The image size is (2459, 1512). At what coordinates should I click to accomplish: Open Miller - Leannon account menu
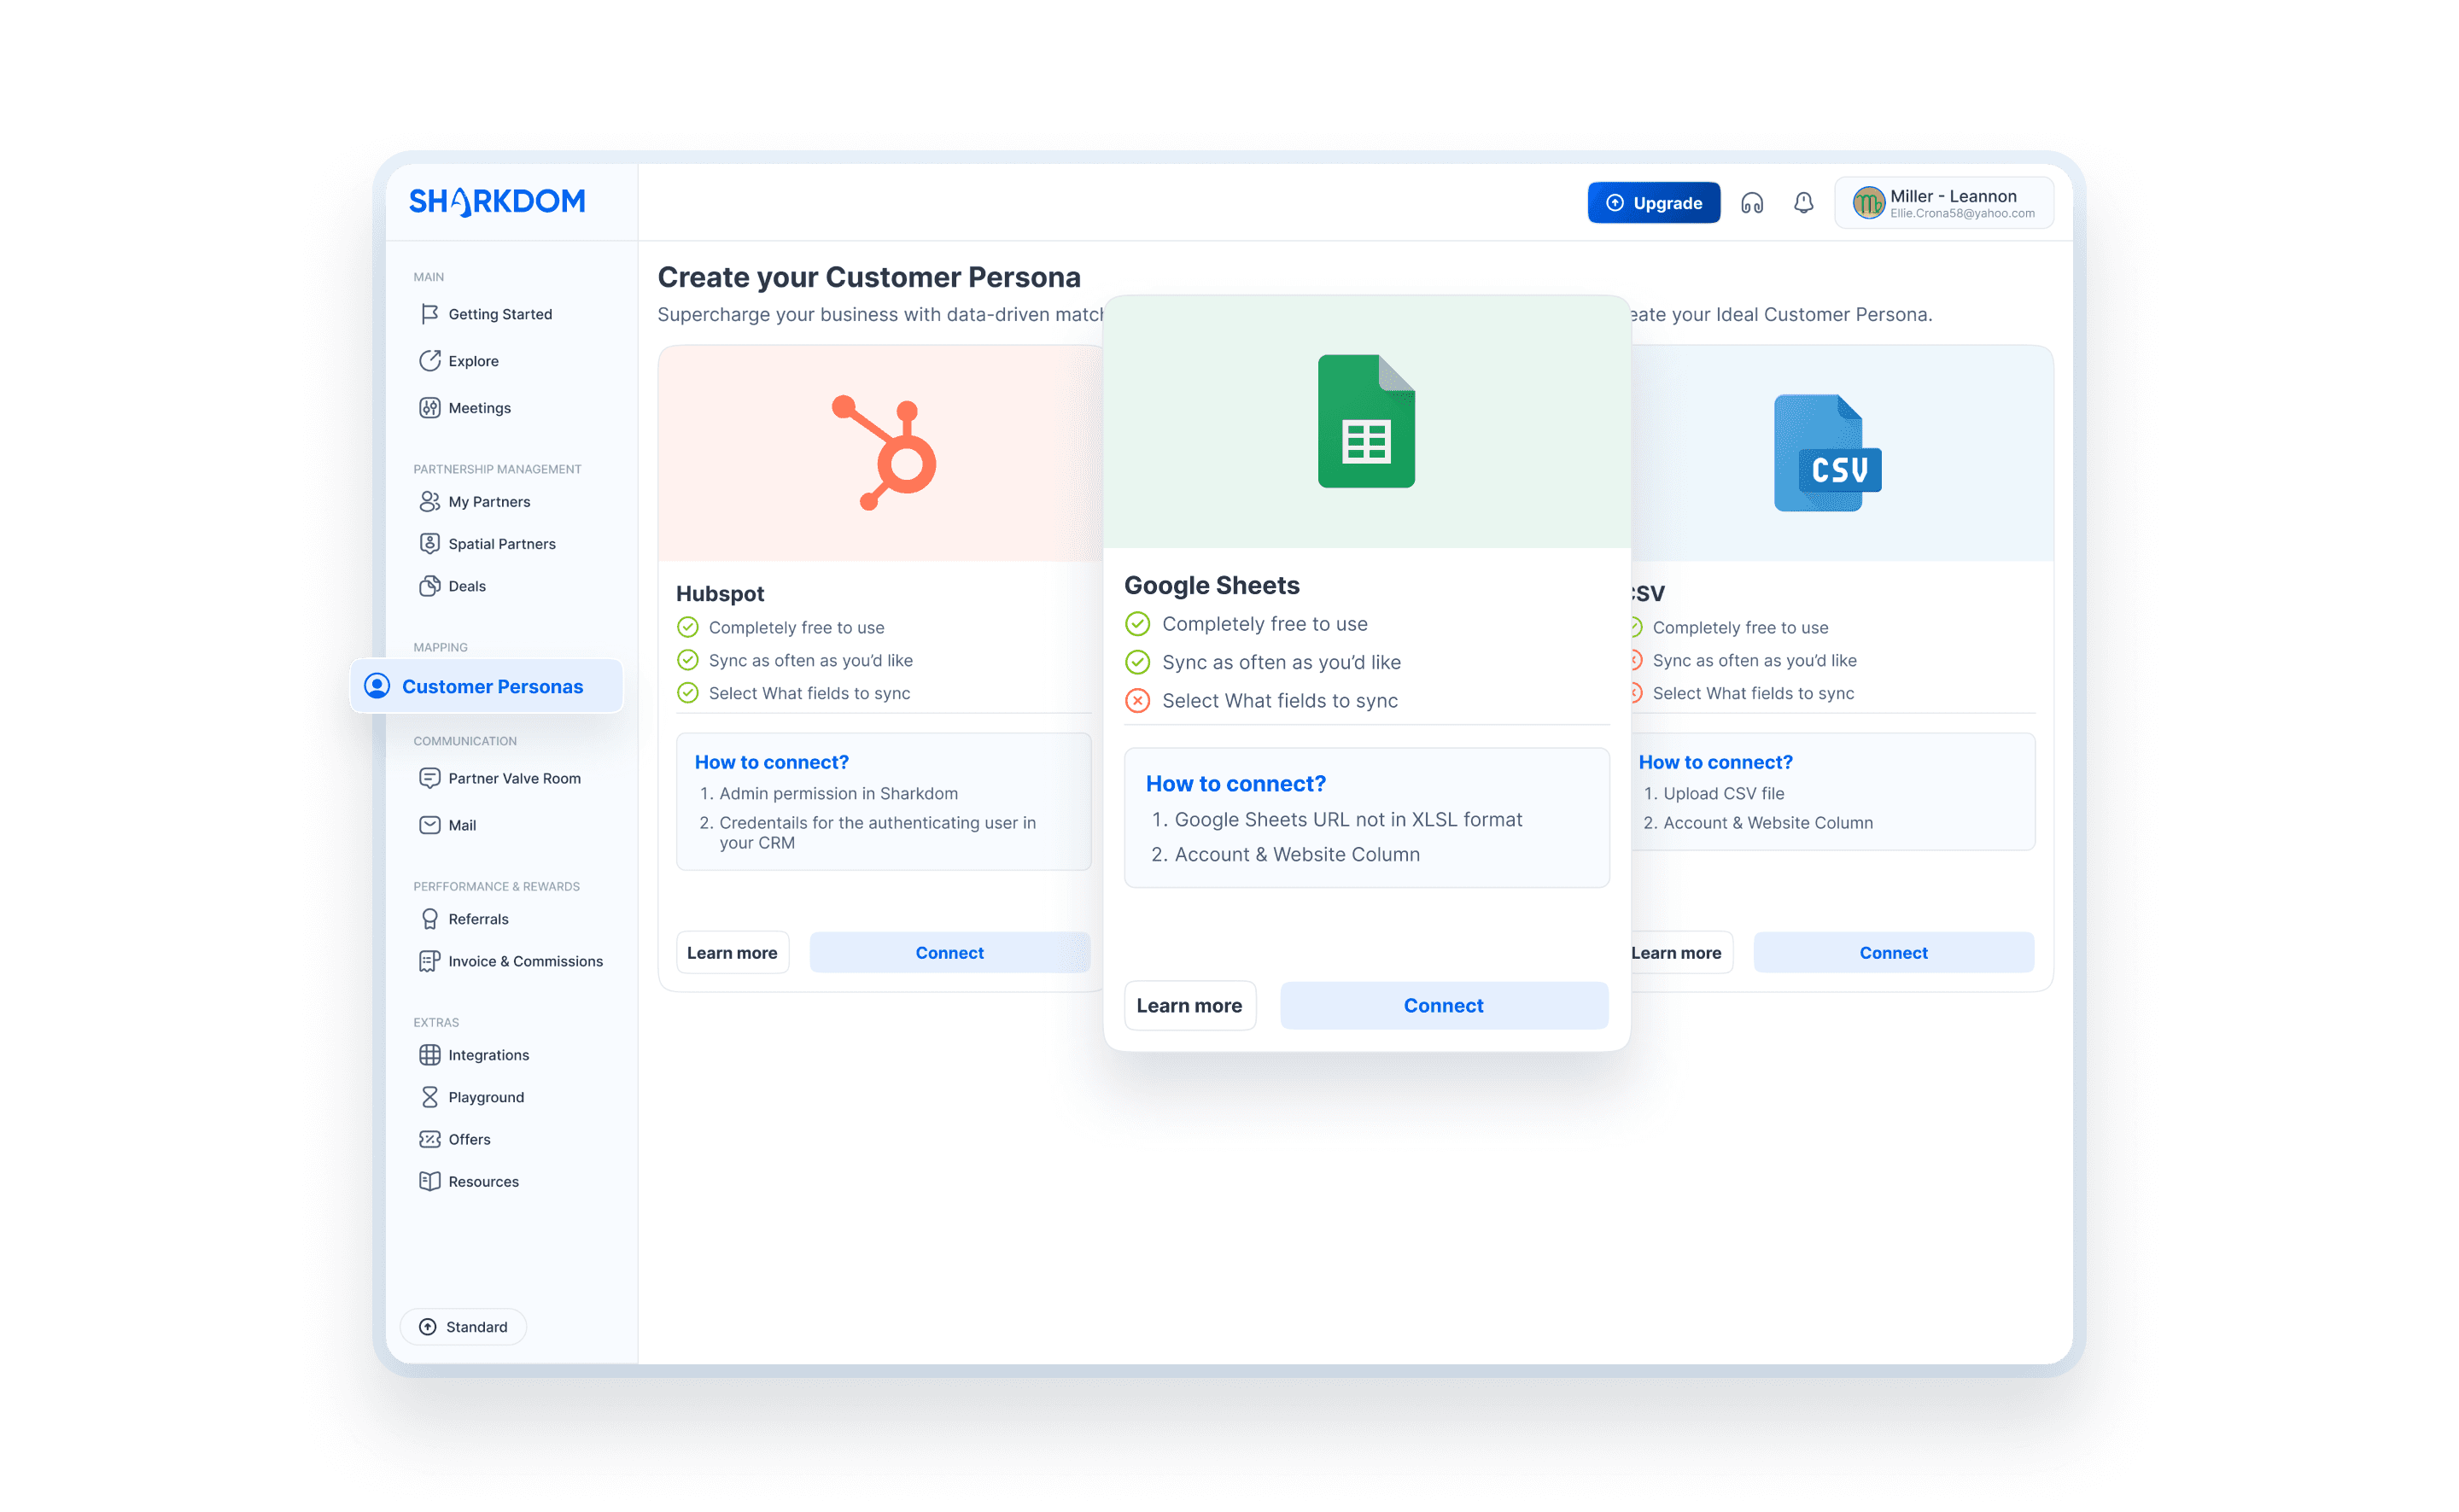click(1944, 203)
